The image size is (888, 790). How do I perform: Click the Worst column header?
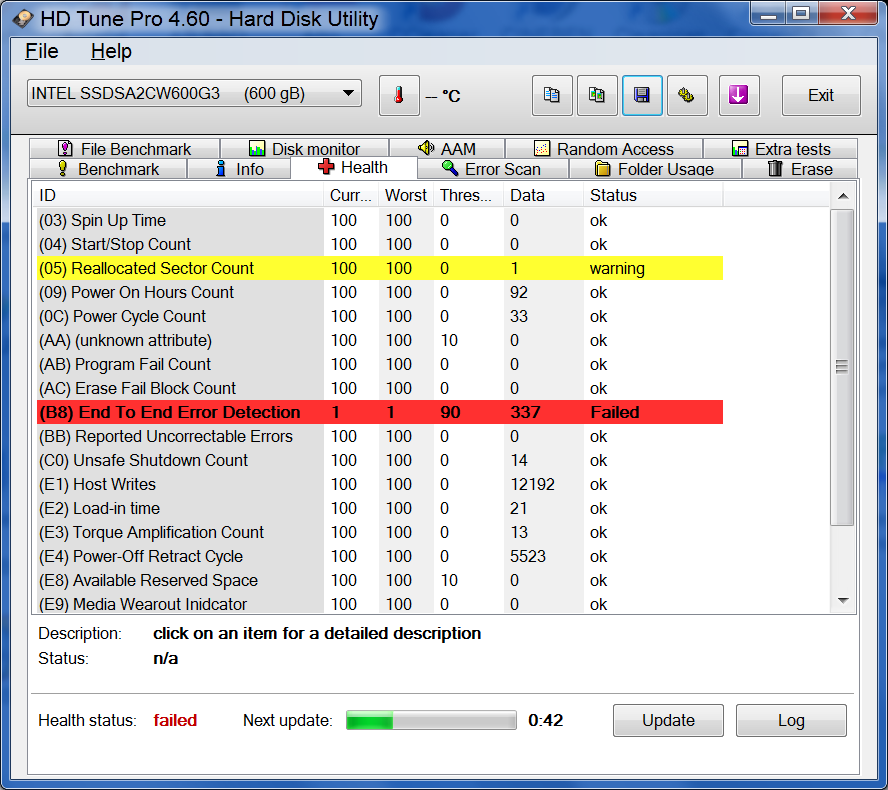point(406,195)
